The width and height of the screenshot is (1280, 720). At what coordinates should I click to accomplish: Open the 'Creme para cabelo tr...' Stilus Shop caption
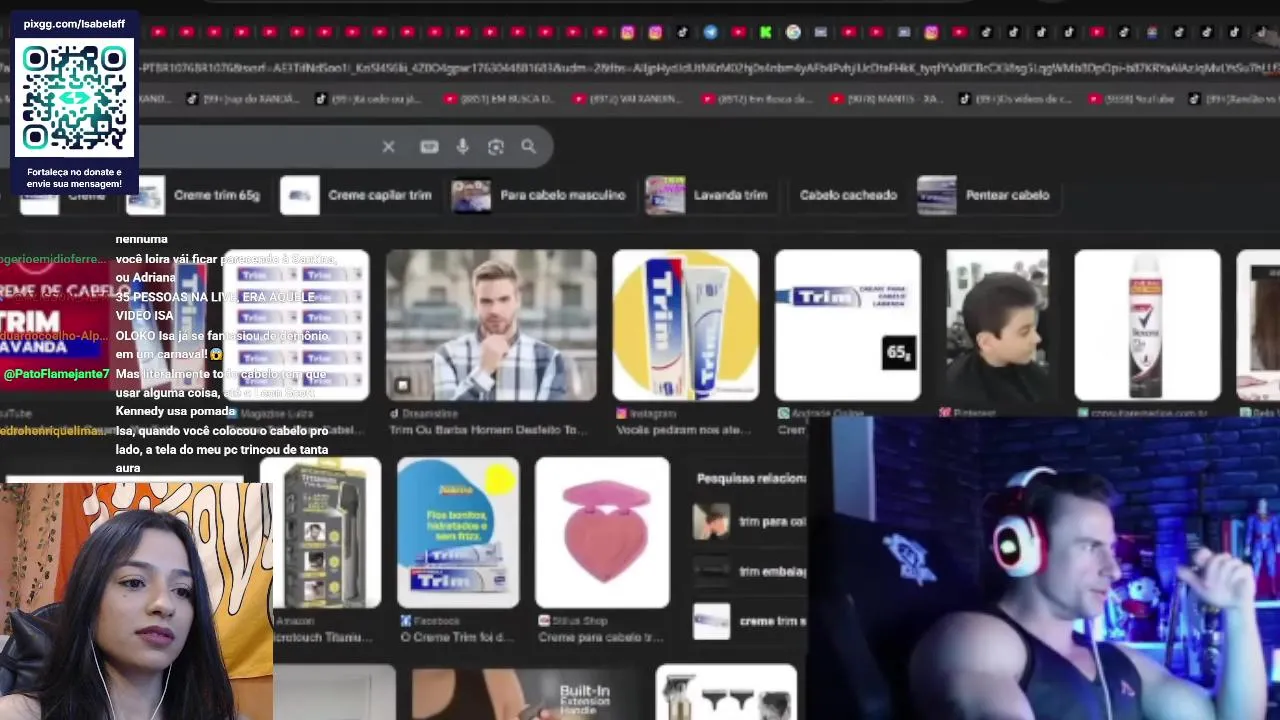pos(600,637)
